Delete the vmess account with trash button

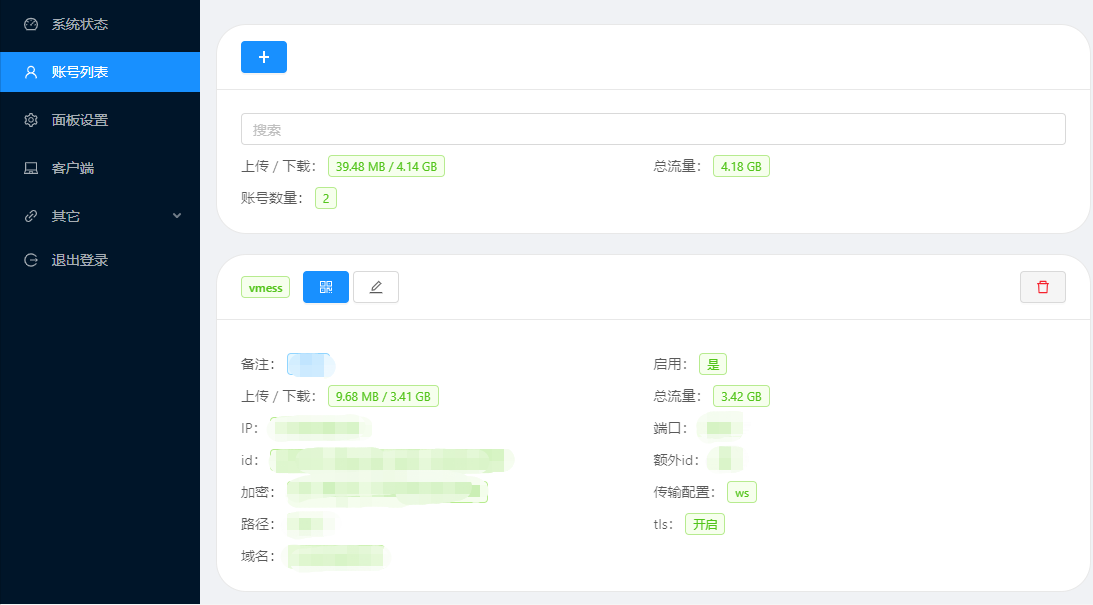tap(1043, 287)
